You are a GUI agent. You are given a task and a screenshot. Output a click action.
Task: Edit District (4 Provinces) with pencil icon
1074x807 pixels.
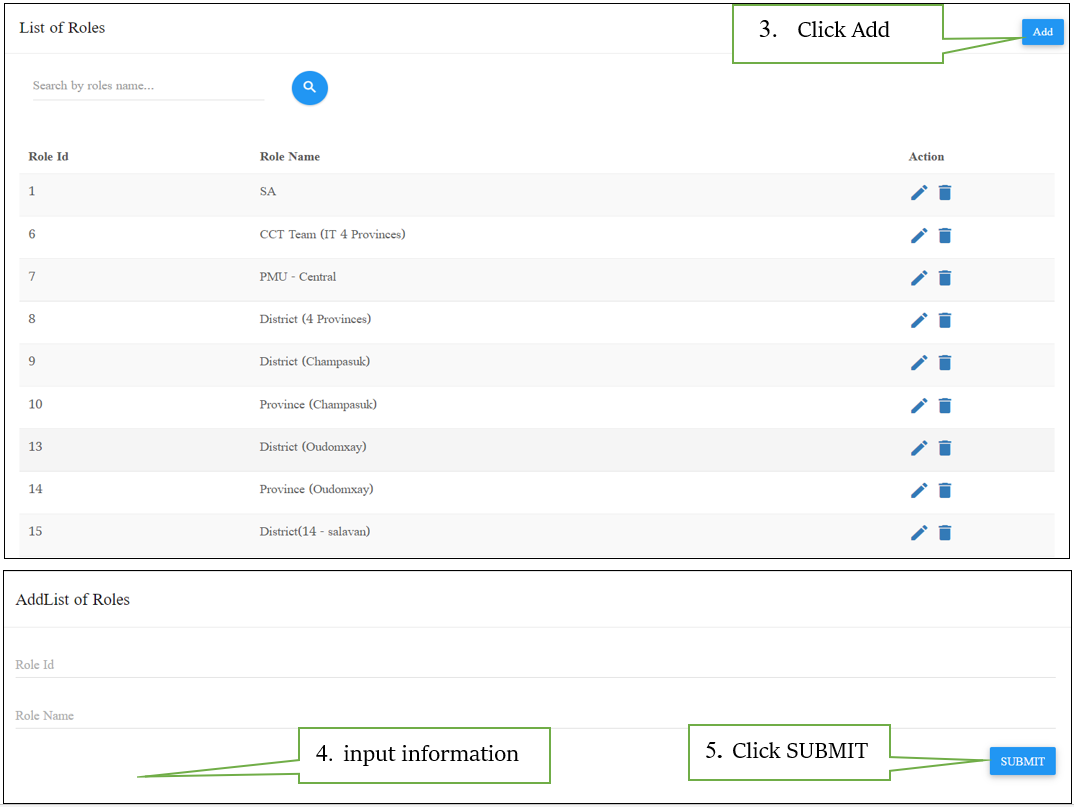click(x=919, y=320)
